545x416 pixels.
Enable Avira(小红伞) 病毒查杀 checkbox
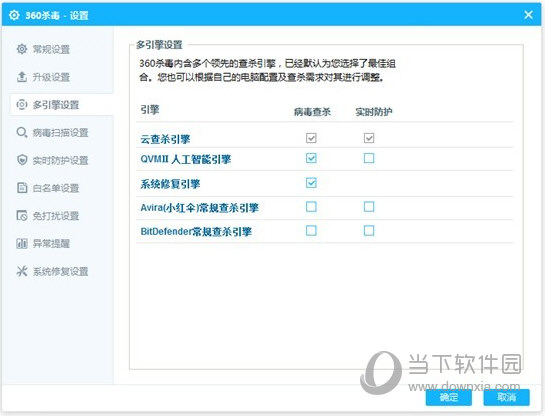pos(311,207)
